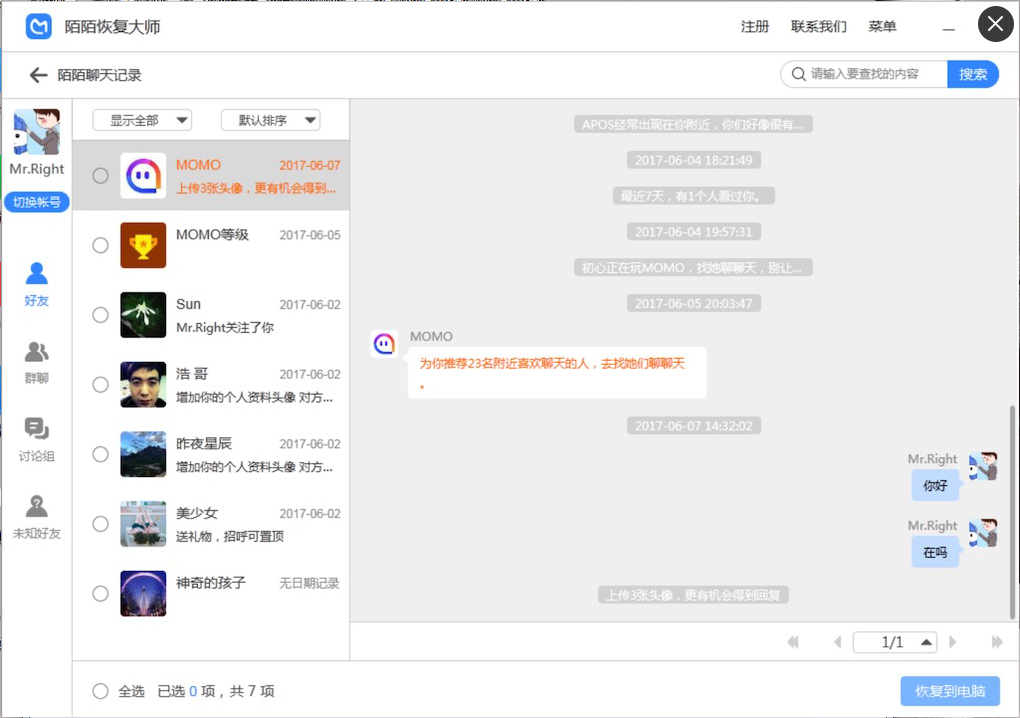
Task: Open 联系我们 in the title bar
Action: click(818, 27)
